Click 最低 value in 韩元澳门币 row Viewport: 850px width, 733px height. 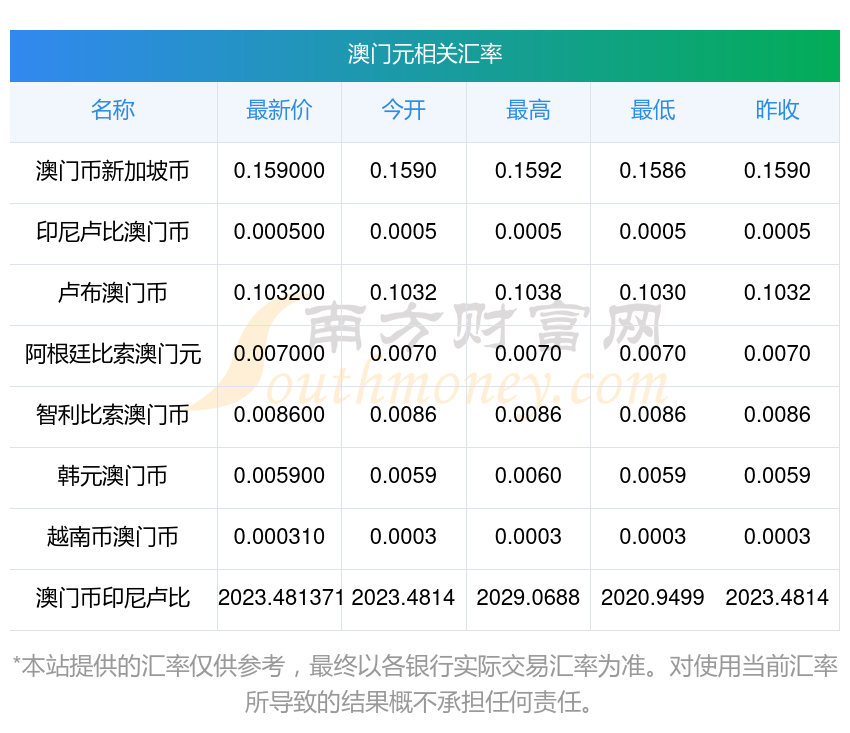coord(653,475)
